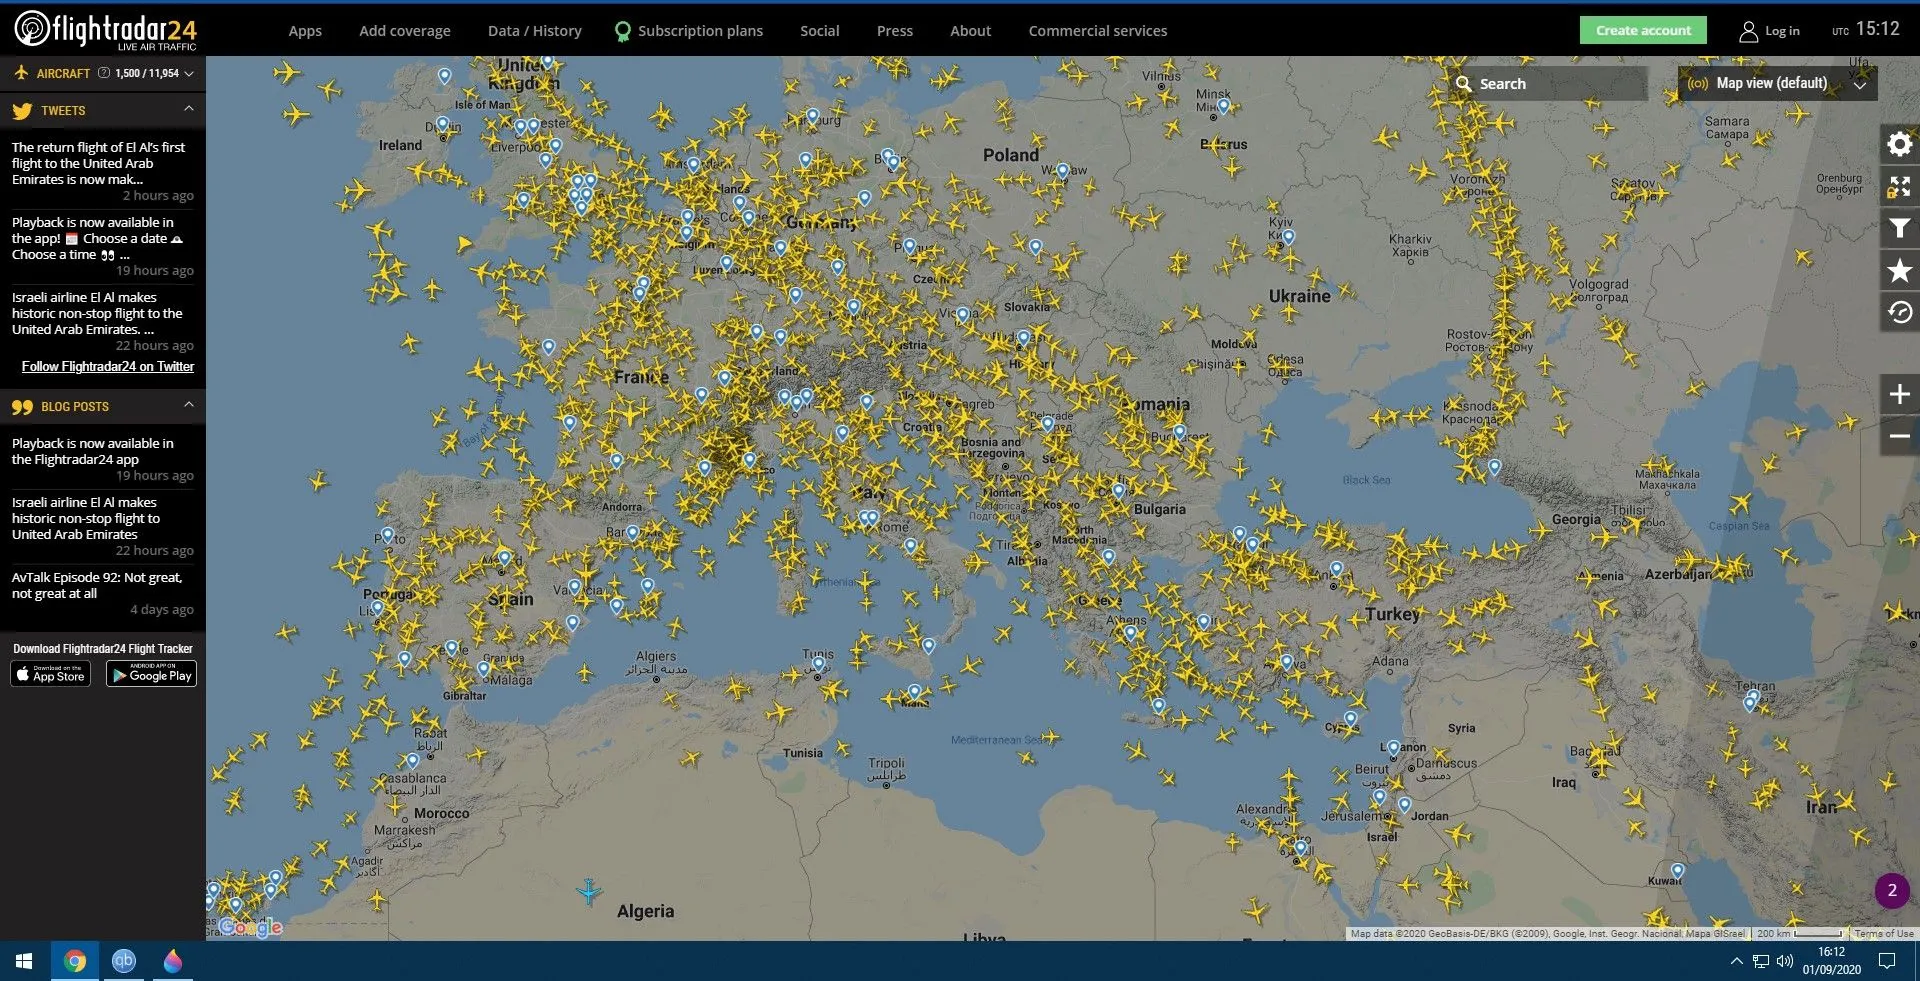Click the Create account button
The width and height of the screenshot is (1920, 981).
(x=1643, y=30)
